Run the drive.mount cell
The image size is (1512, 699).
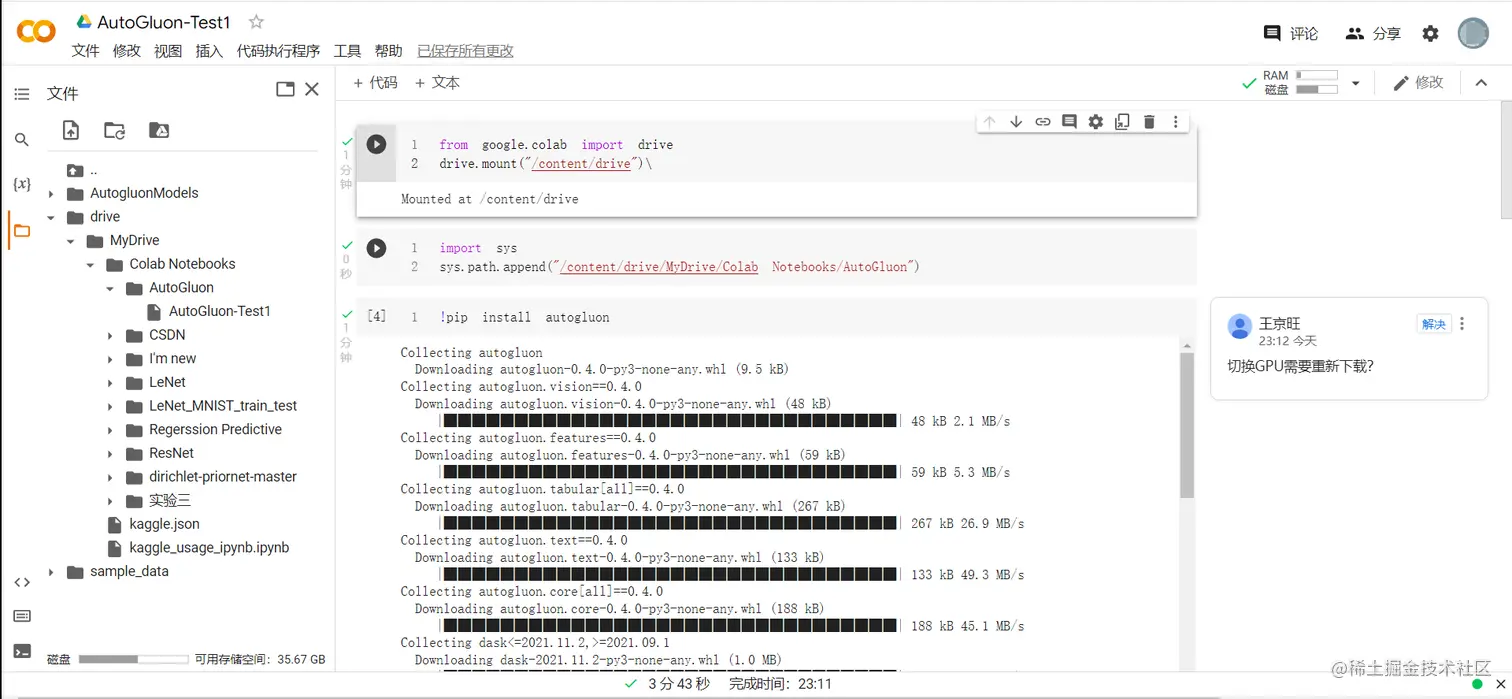376,144
